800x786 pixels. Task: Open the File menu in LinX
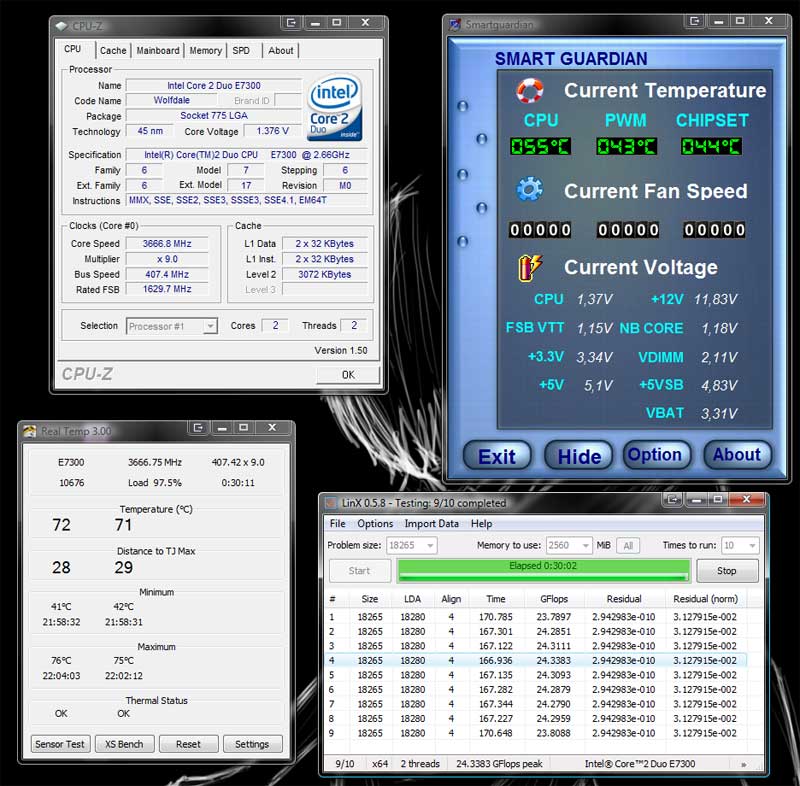337,524
